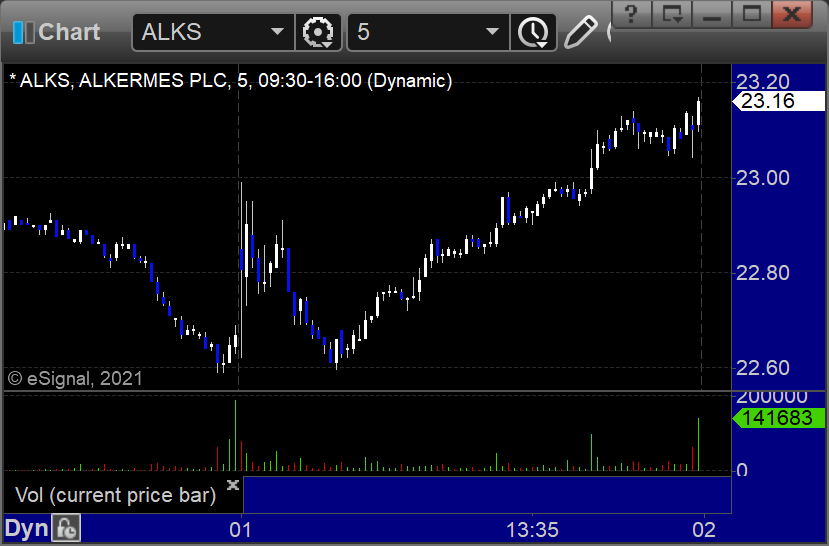Click the ALKS, ALKERMES PLC chart title

pyautogui.click(x=231, y=81)
